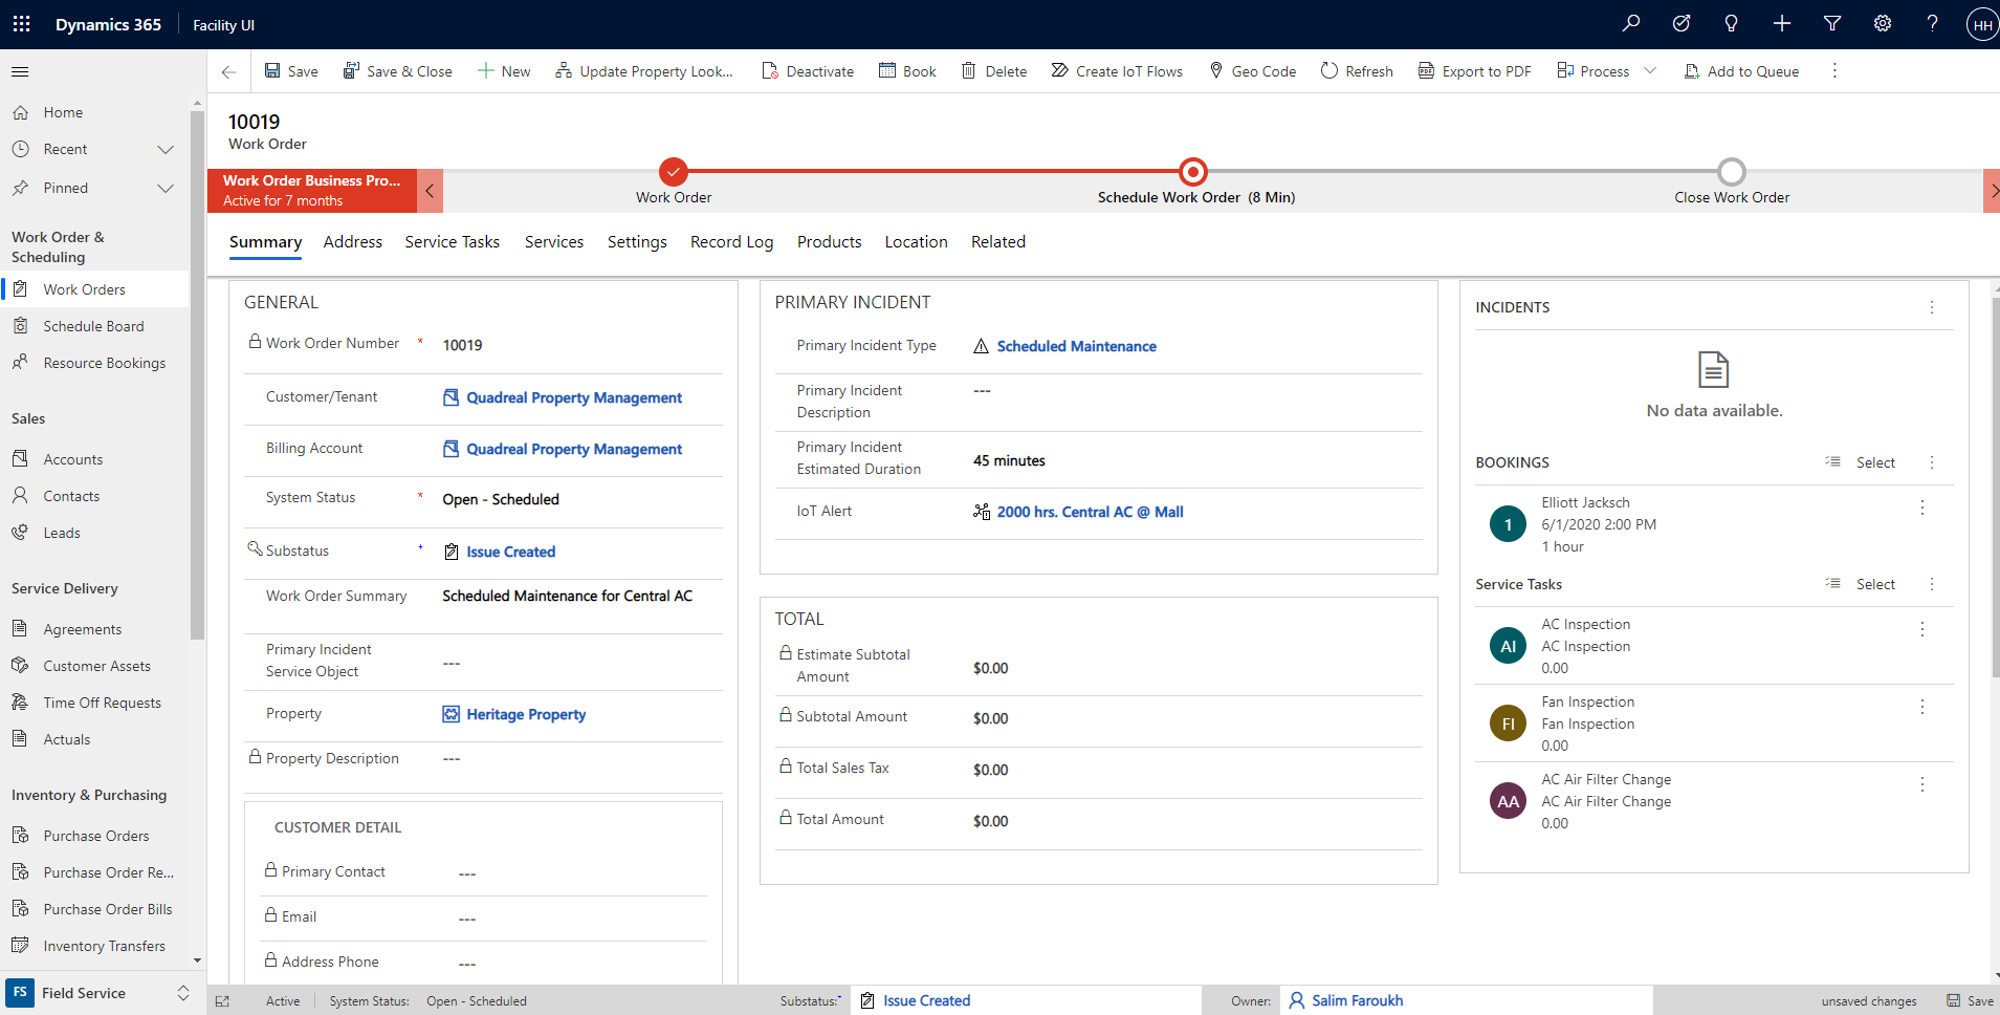Open the advanced find filter icon
This screenshot has height=1015, width=2000.
(x=1832, y=23)
